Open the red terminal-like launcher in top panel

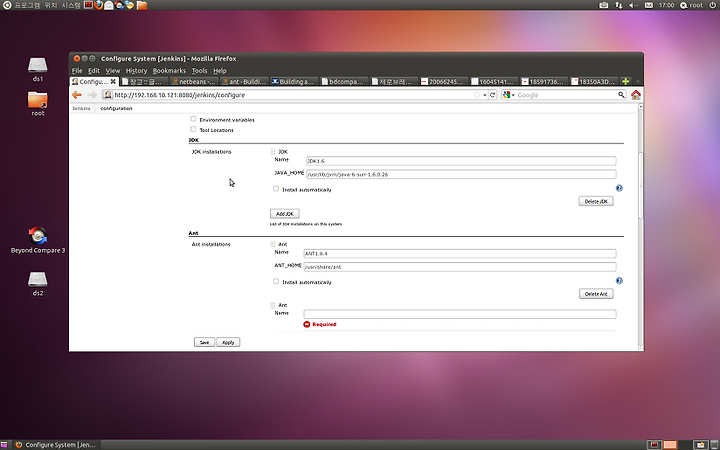[88, 5]
